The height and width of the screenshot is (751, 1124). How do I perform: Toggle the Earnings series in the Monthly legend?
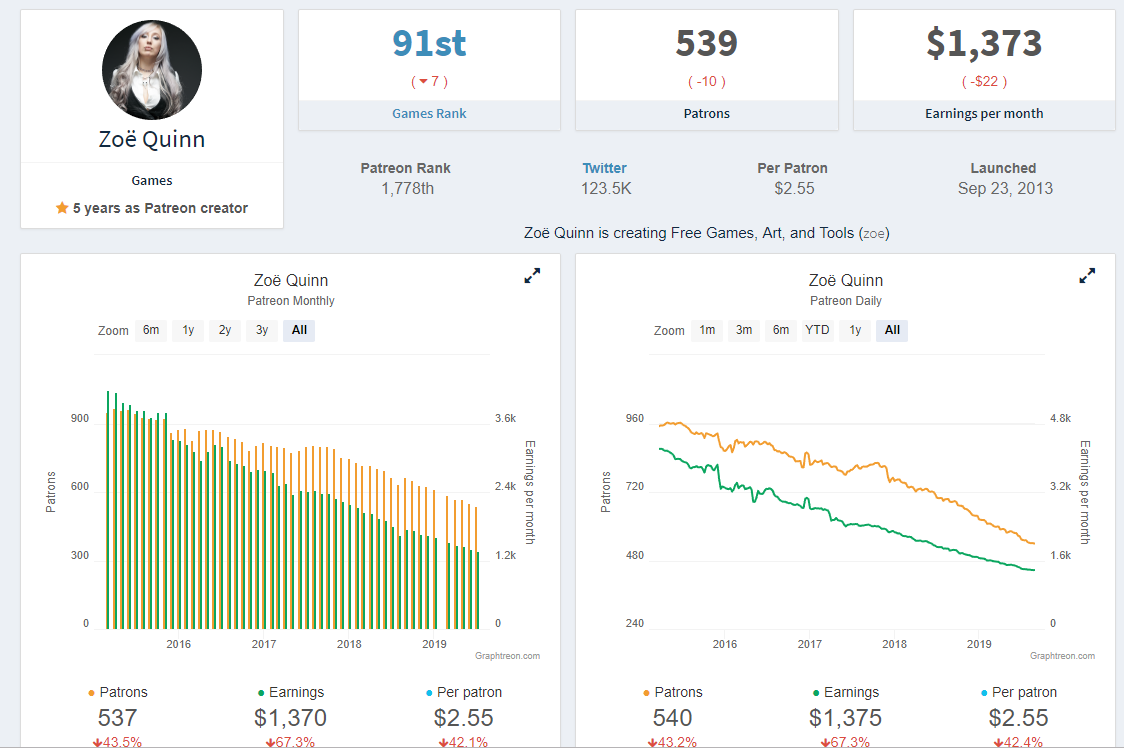(x=290, y=692)
